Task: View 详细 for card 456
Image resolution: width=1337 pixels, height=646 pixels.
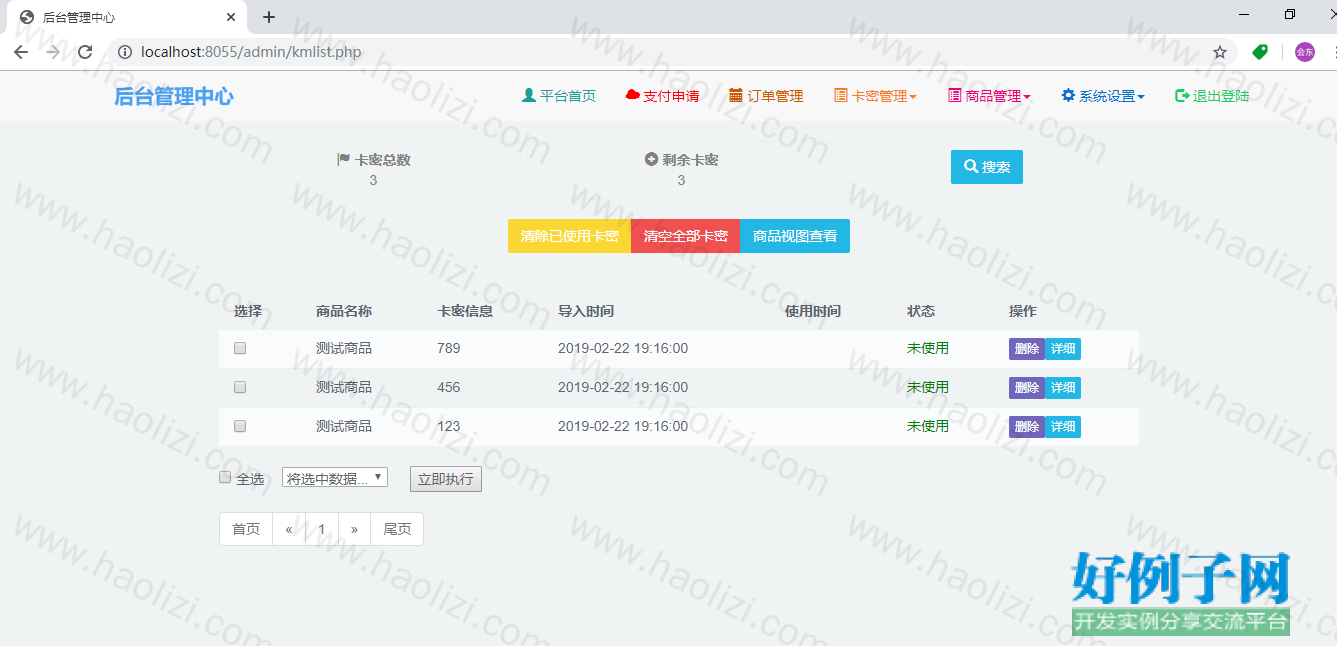Action: tap(1063, 388)
